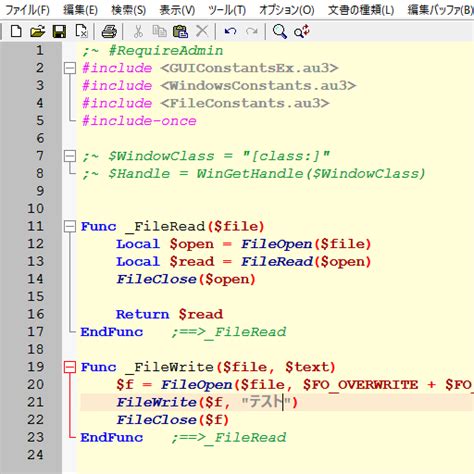Click the Close file toolbar icon
Image resolution: width=474 pixels, height=474 pixels.
(x=81, y=31)
